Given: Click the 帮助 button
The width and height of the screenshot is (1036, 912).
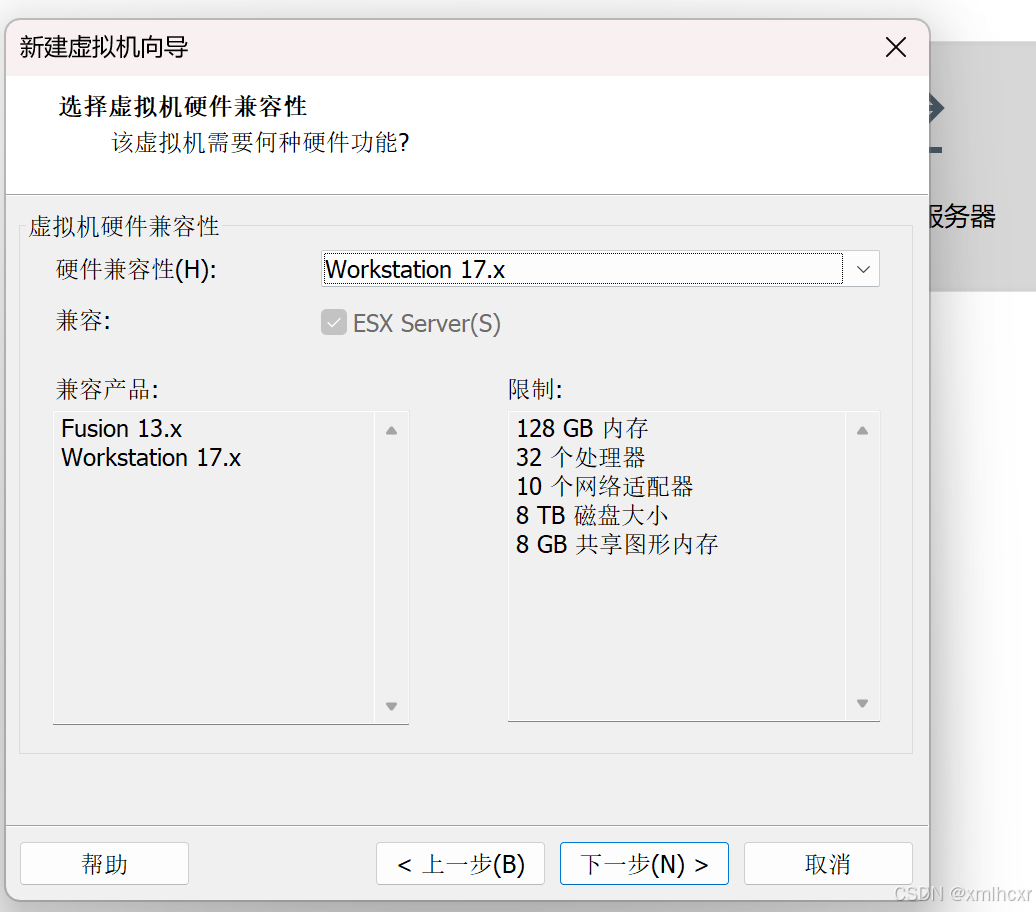Looking at the screenshot, I should pos(104,863).
